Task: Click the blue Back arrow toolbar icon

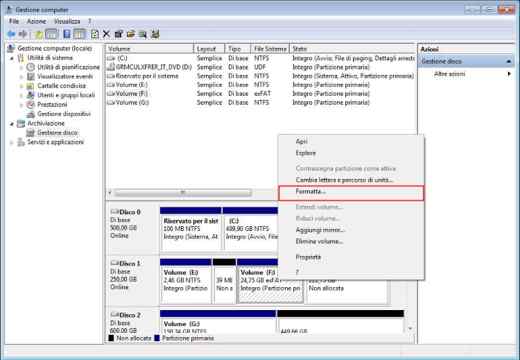Action: [x=11, y=34]
